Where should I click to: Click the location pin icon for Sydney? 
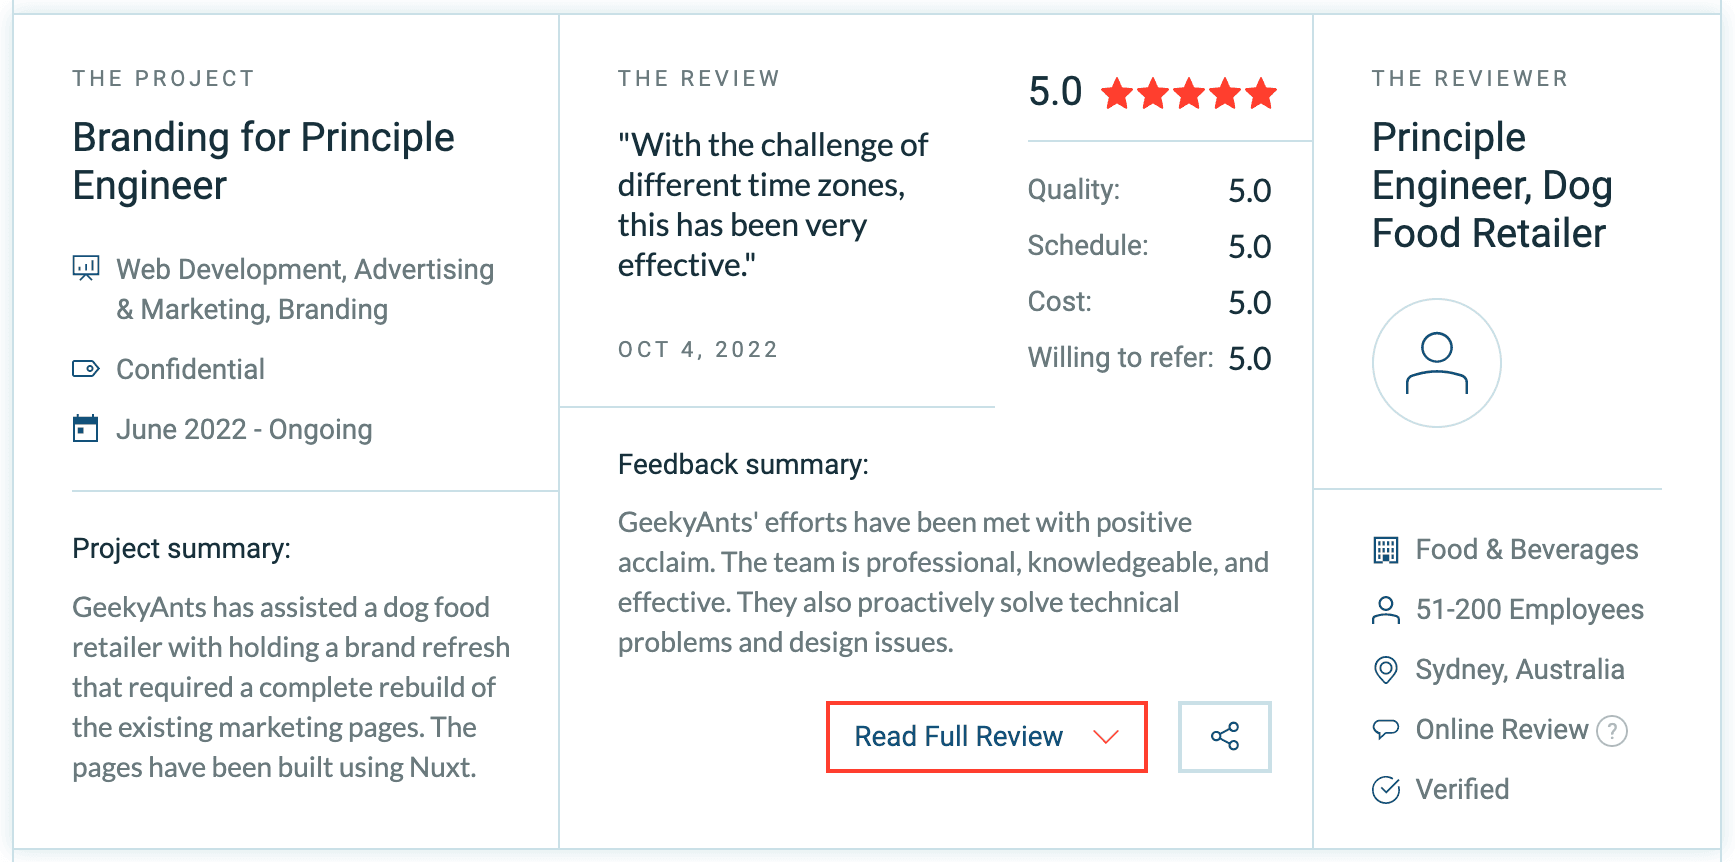(1386, 670)
